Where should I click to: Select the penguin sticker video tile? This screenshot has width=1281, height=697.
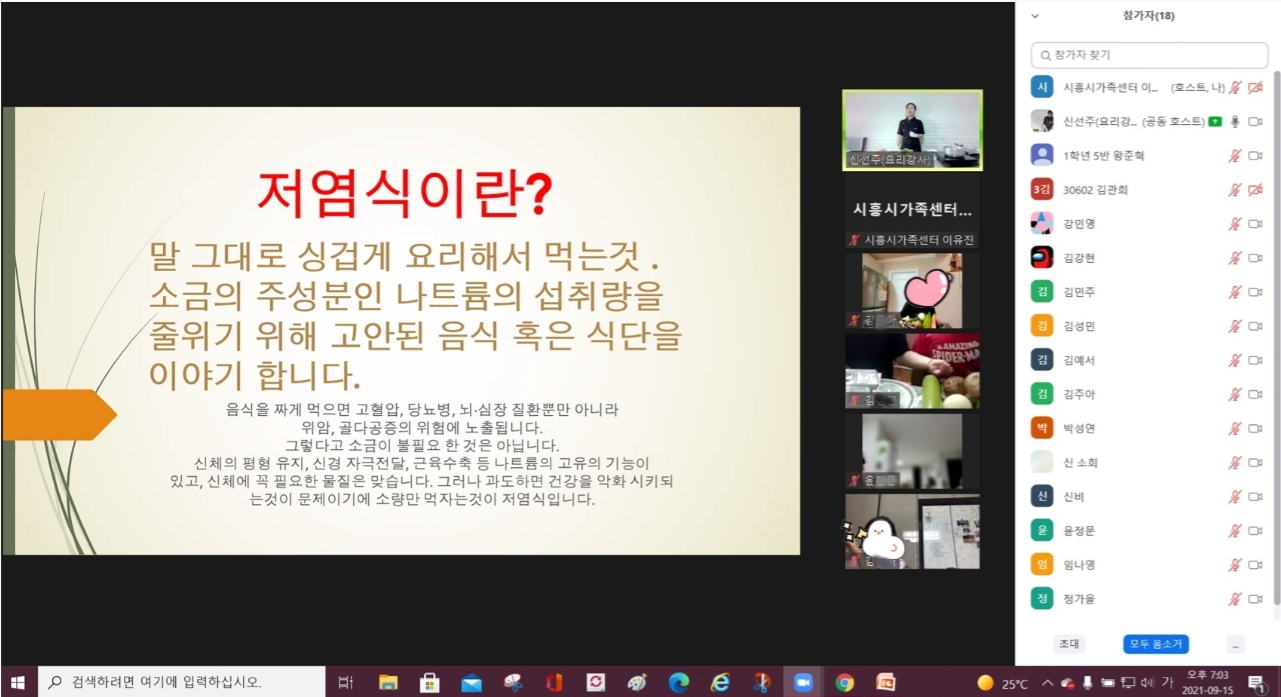tap(912, 531)
